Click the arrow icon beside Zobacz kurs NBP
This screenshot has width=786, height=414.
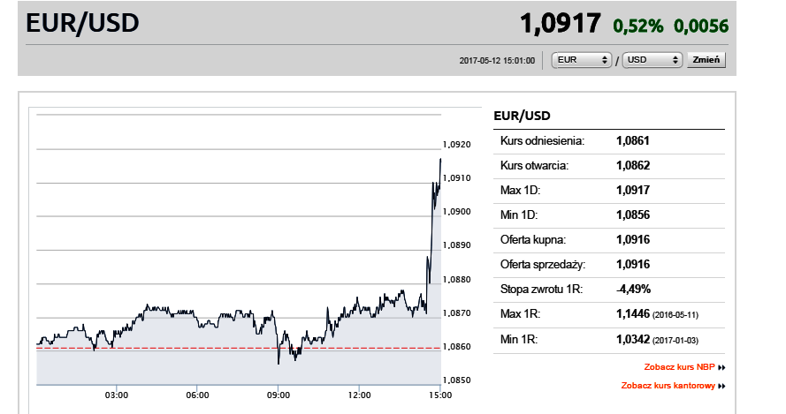click(x=721, y=367)
